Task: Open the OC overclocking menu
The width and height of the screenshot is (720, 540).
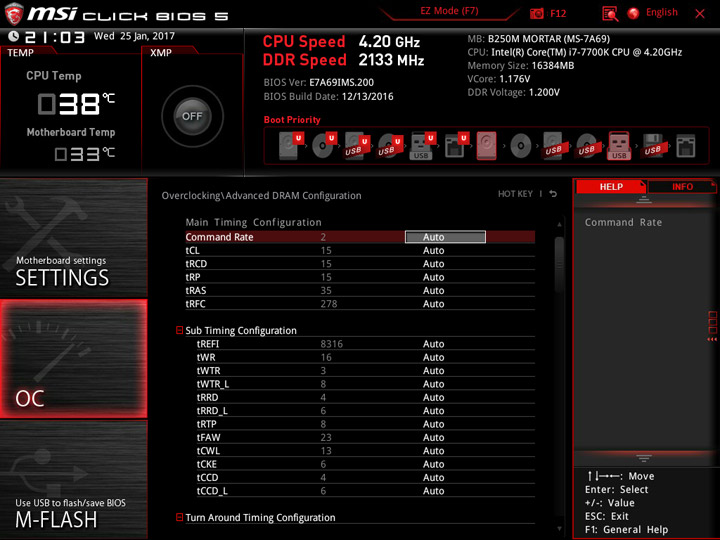Action: click(73, 359)
